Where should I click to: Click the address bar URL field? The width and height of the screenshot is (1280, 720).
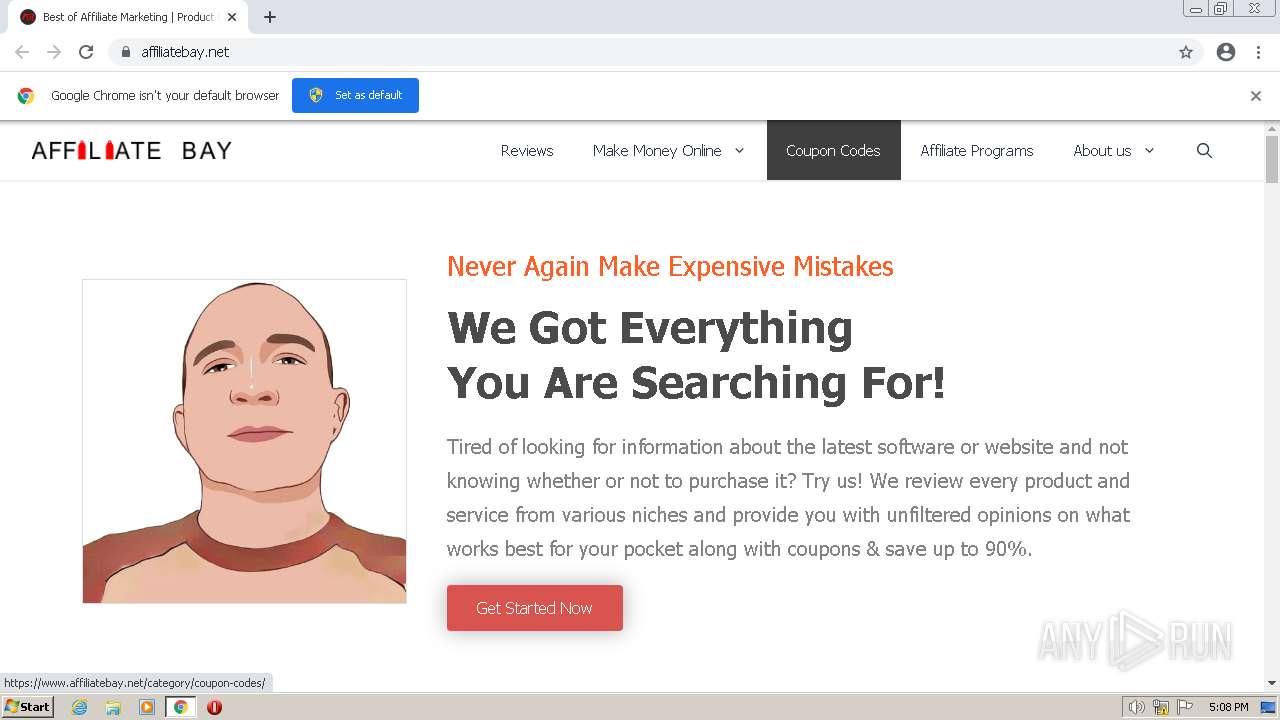(x=640, y=52)
